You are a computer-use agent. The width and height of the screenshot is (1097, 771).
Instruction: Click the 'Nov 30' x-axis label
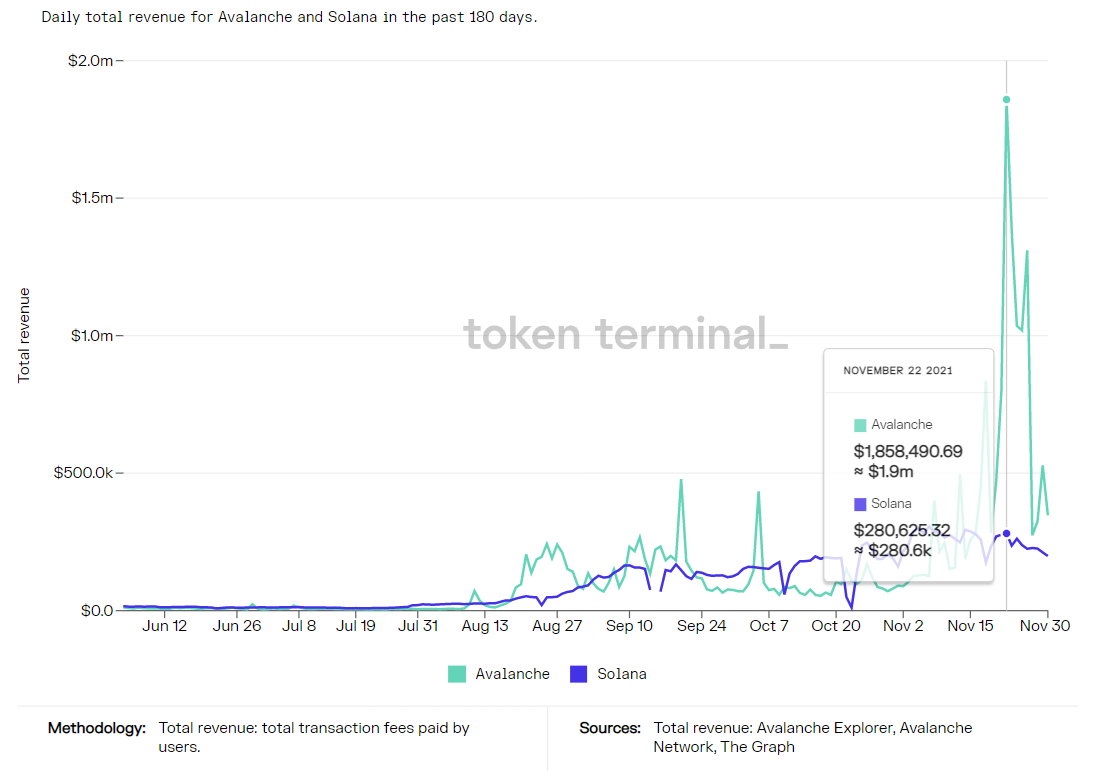(1045, 625)
